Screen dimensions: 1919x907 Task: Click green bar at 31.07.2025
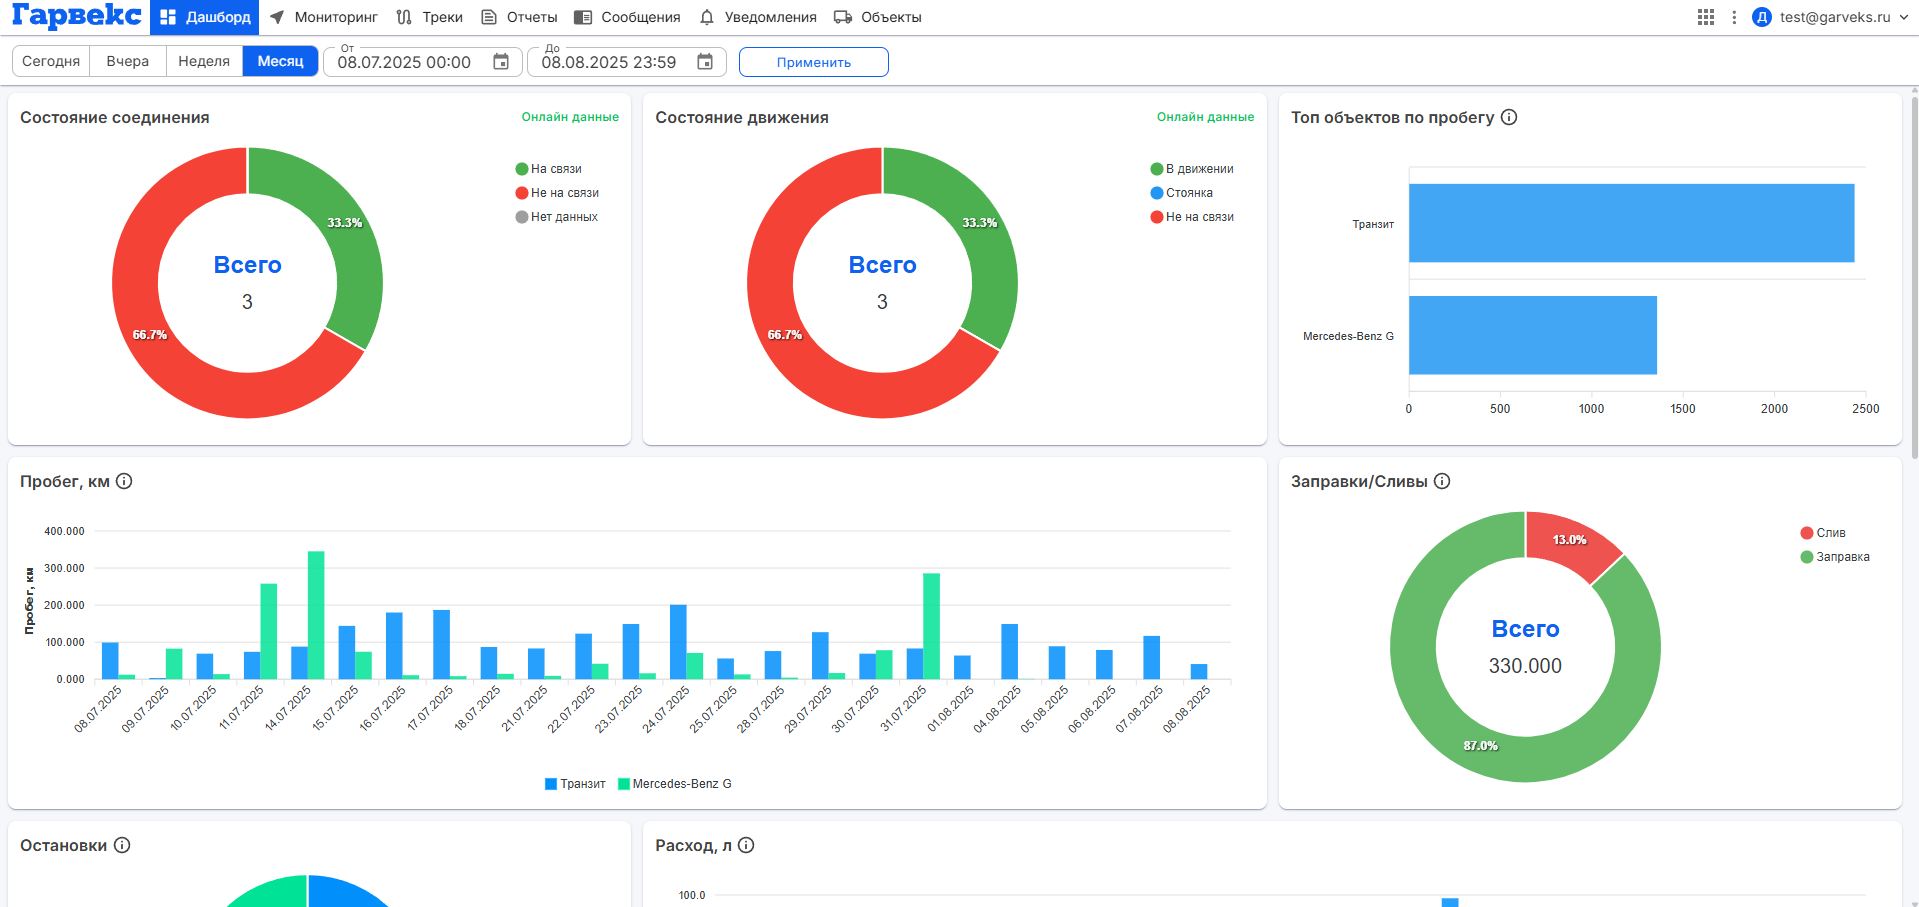[x=931, y=626]
